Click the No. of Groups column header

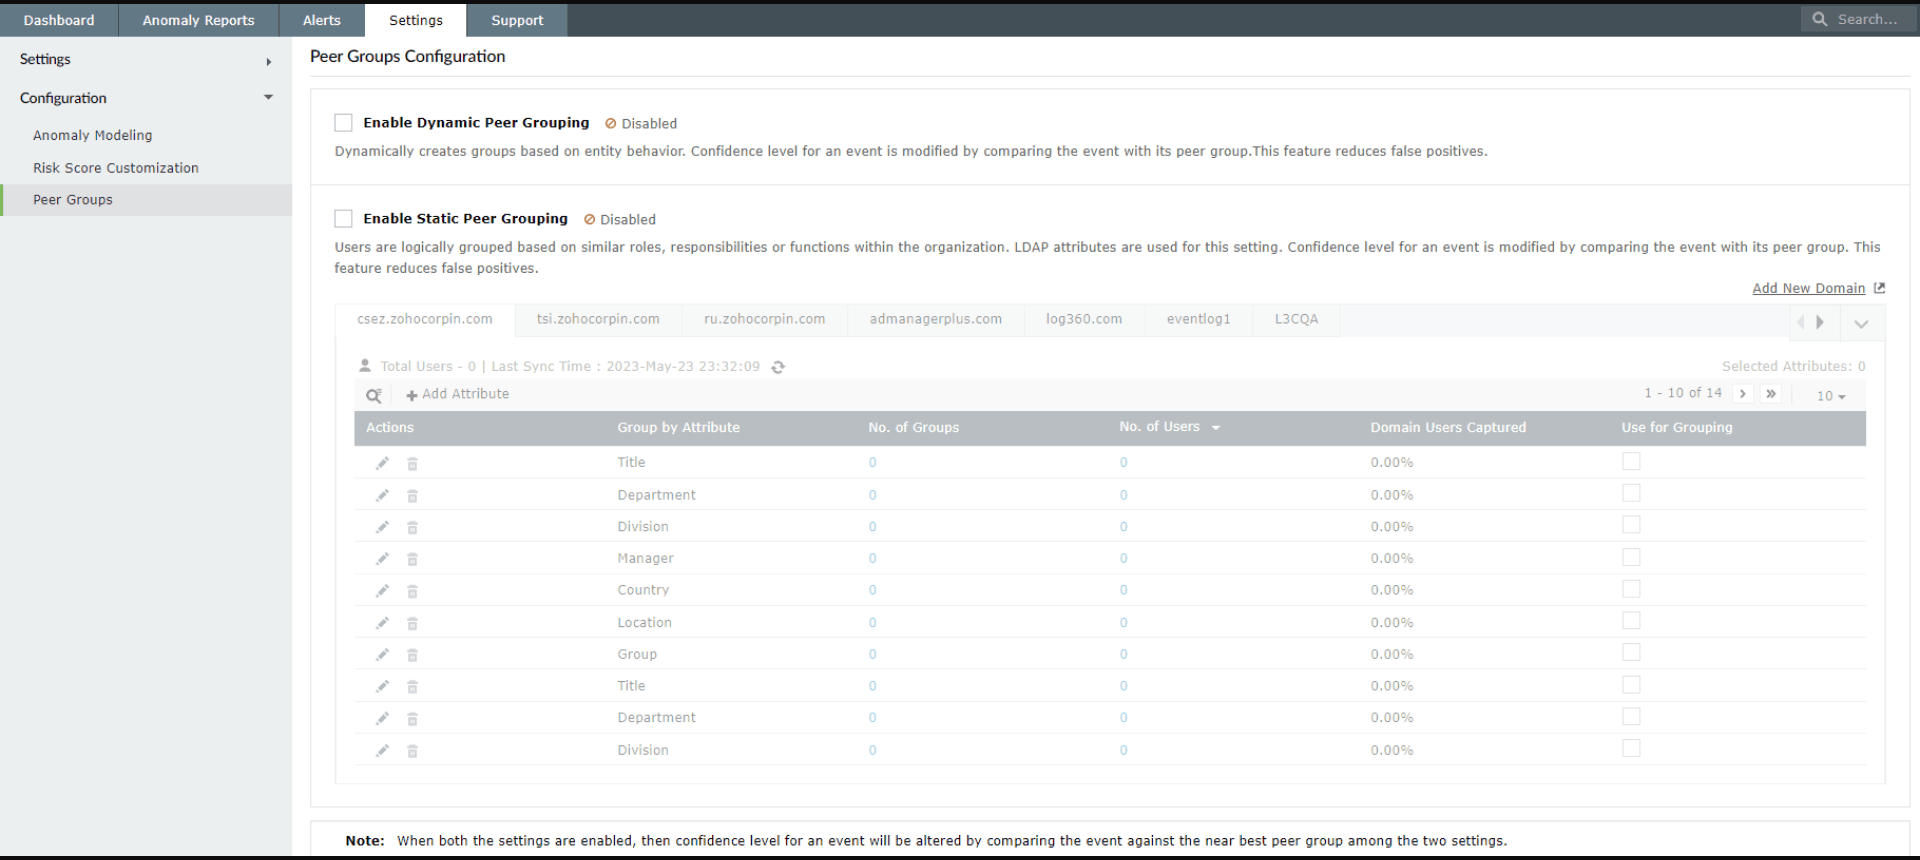913,428
